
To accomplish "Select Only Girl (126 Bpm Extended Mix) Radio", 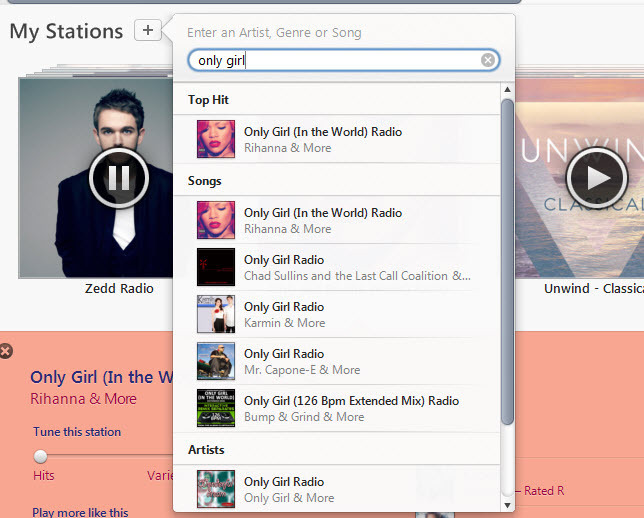I will [337, 408].
